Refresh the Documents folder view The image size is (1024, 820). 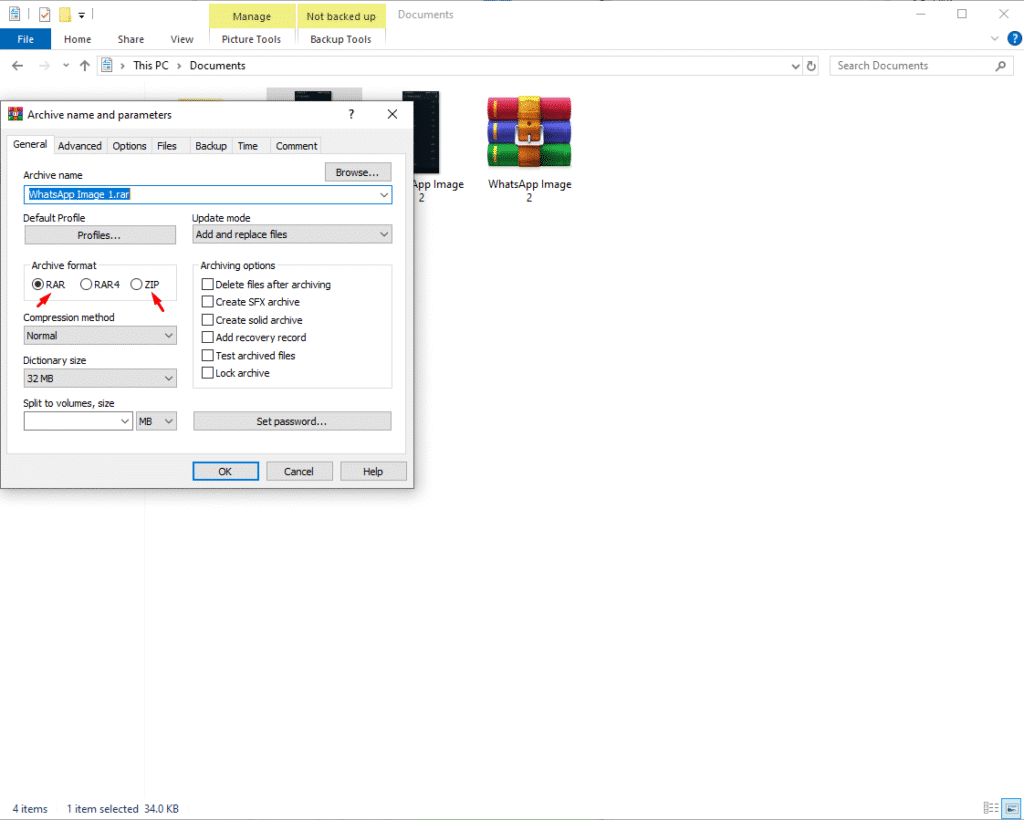811,66
